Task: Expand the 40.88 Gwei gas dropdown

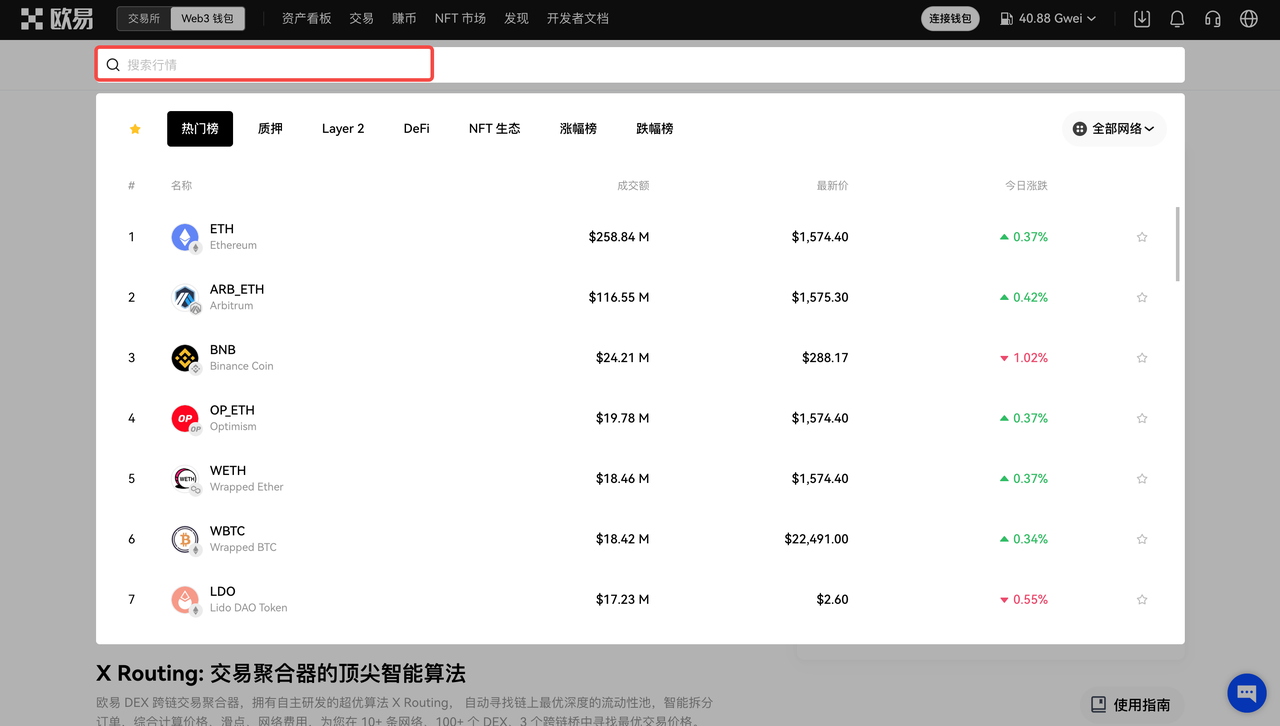Action: pyautogui.click(x=1047, y=19)
